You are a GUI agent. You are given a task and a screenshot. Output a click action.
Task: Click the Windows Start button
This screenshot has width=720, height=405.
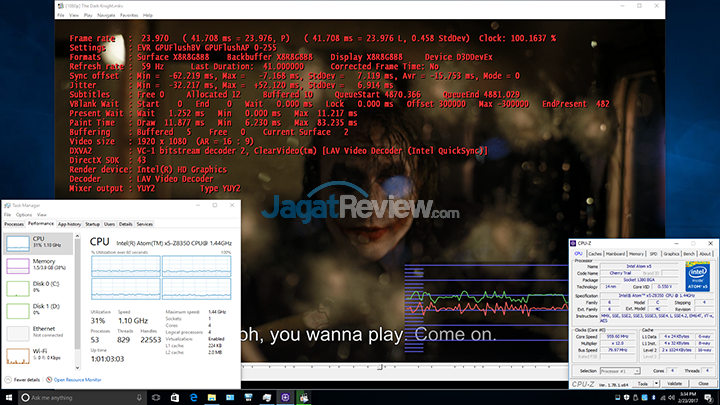point(9,397)
